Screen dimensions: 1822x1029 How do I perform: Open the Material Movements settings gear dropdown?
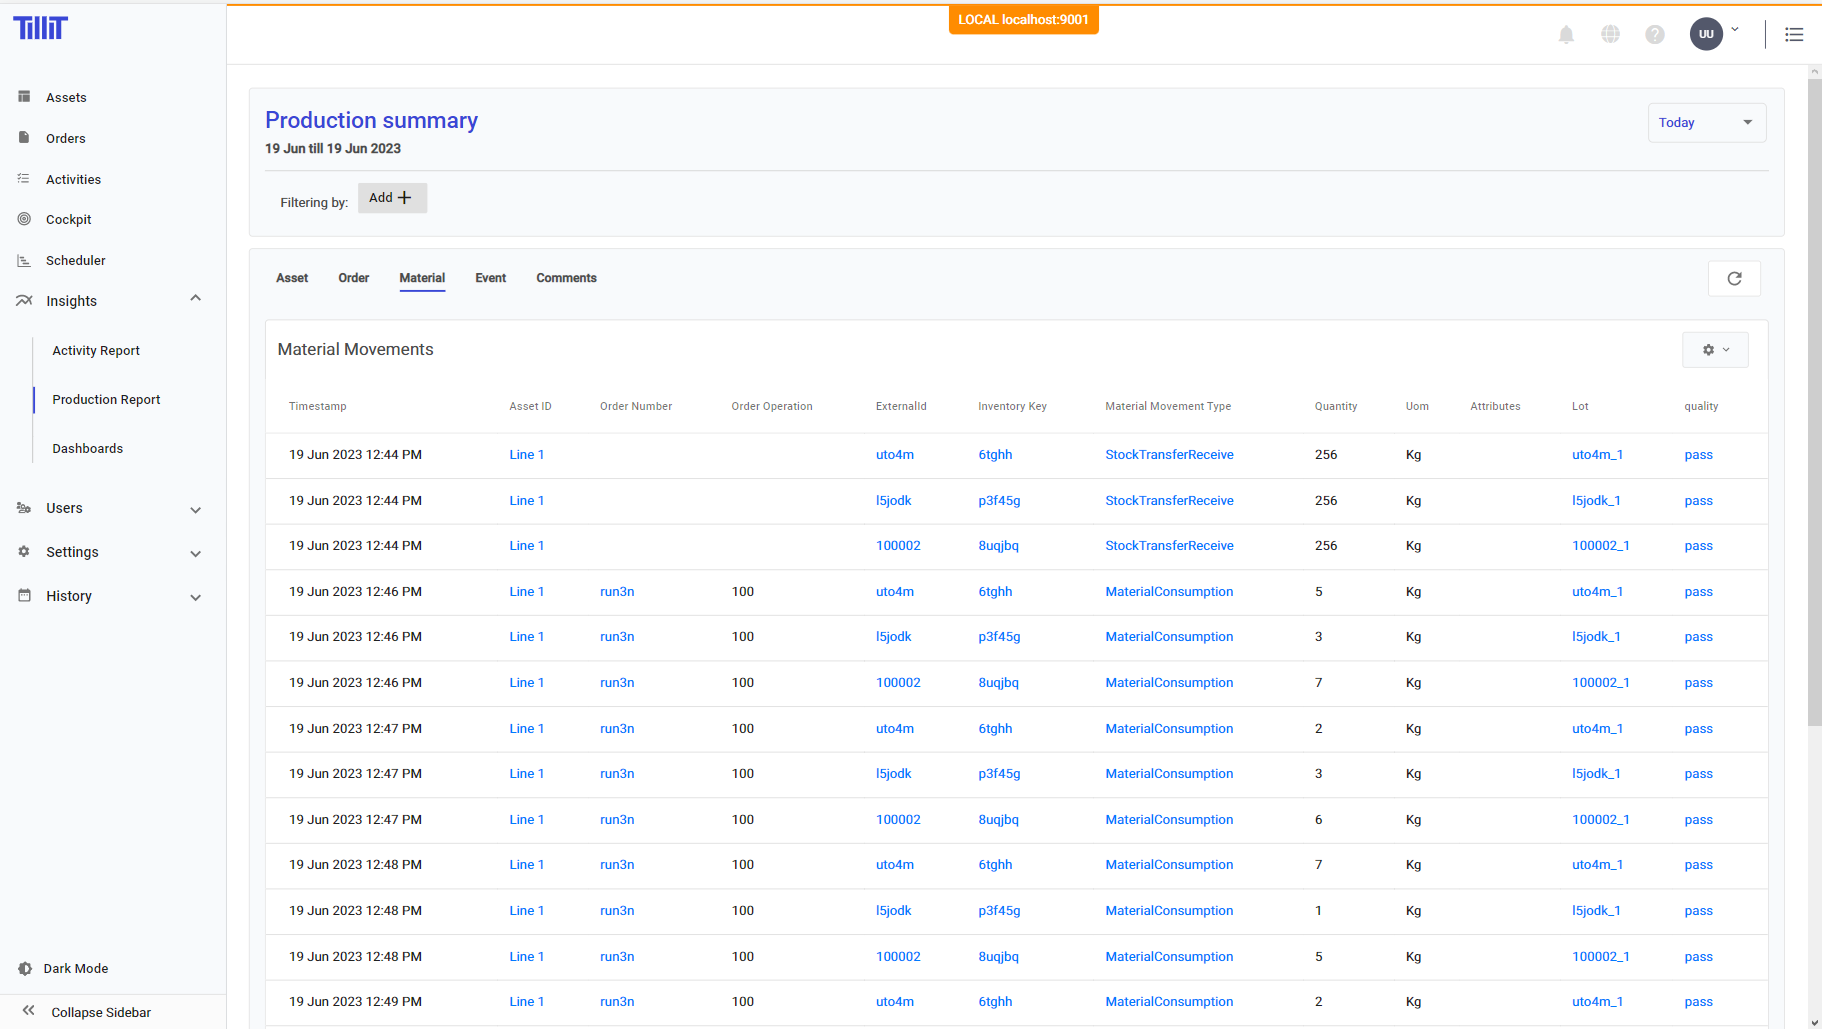(x=1715, y=350)
